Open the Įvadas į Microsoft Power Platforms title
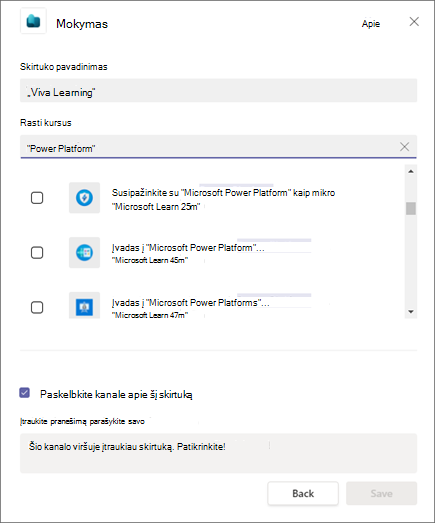This screenshot has width=435, height=523. point(190,303)
